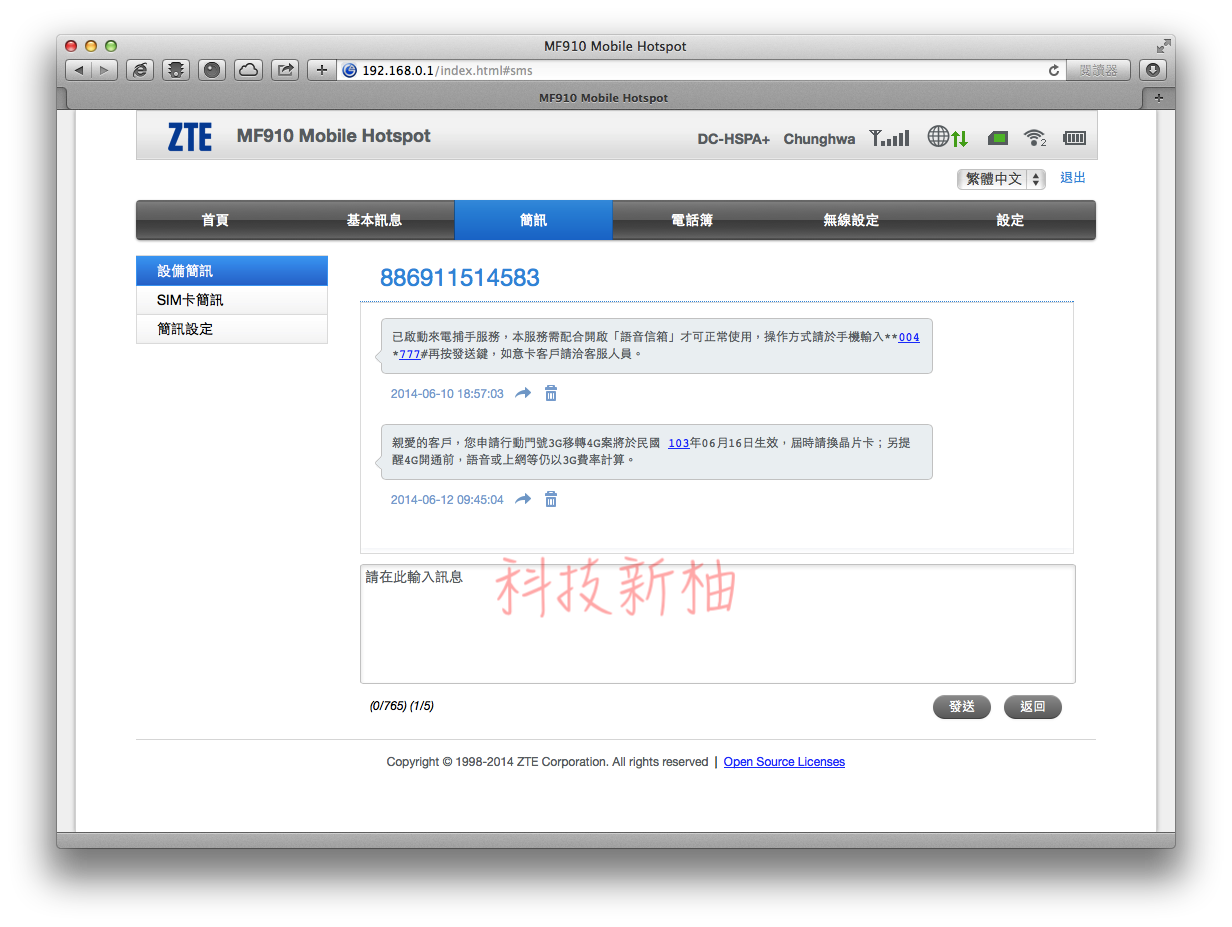Click the green SIM card status icon
Viewport: 1232px width, 927px height.
tap(997, 138)
